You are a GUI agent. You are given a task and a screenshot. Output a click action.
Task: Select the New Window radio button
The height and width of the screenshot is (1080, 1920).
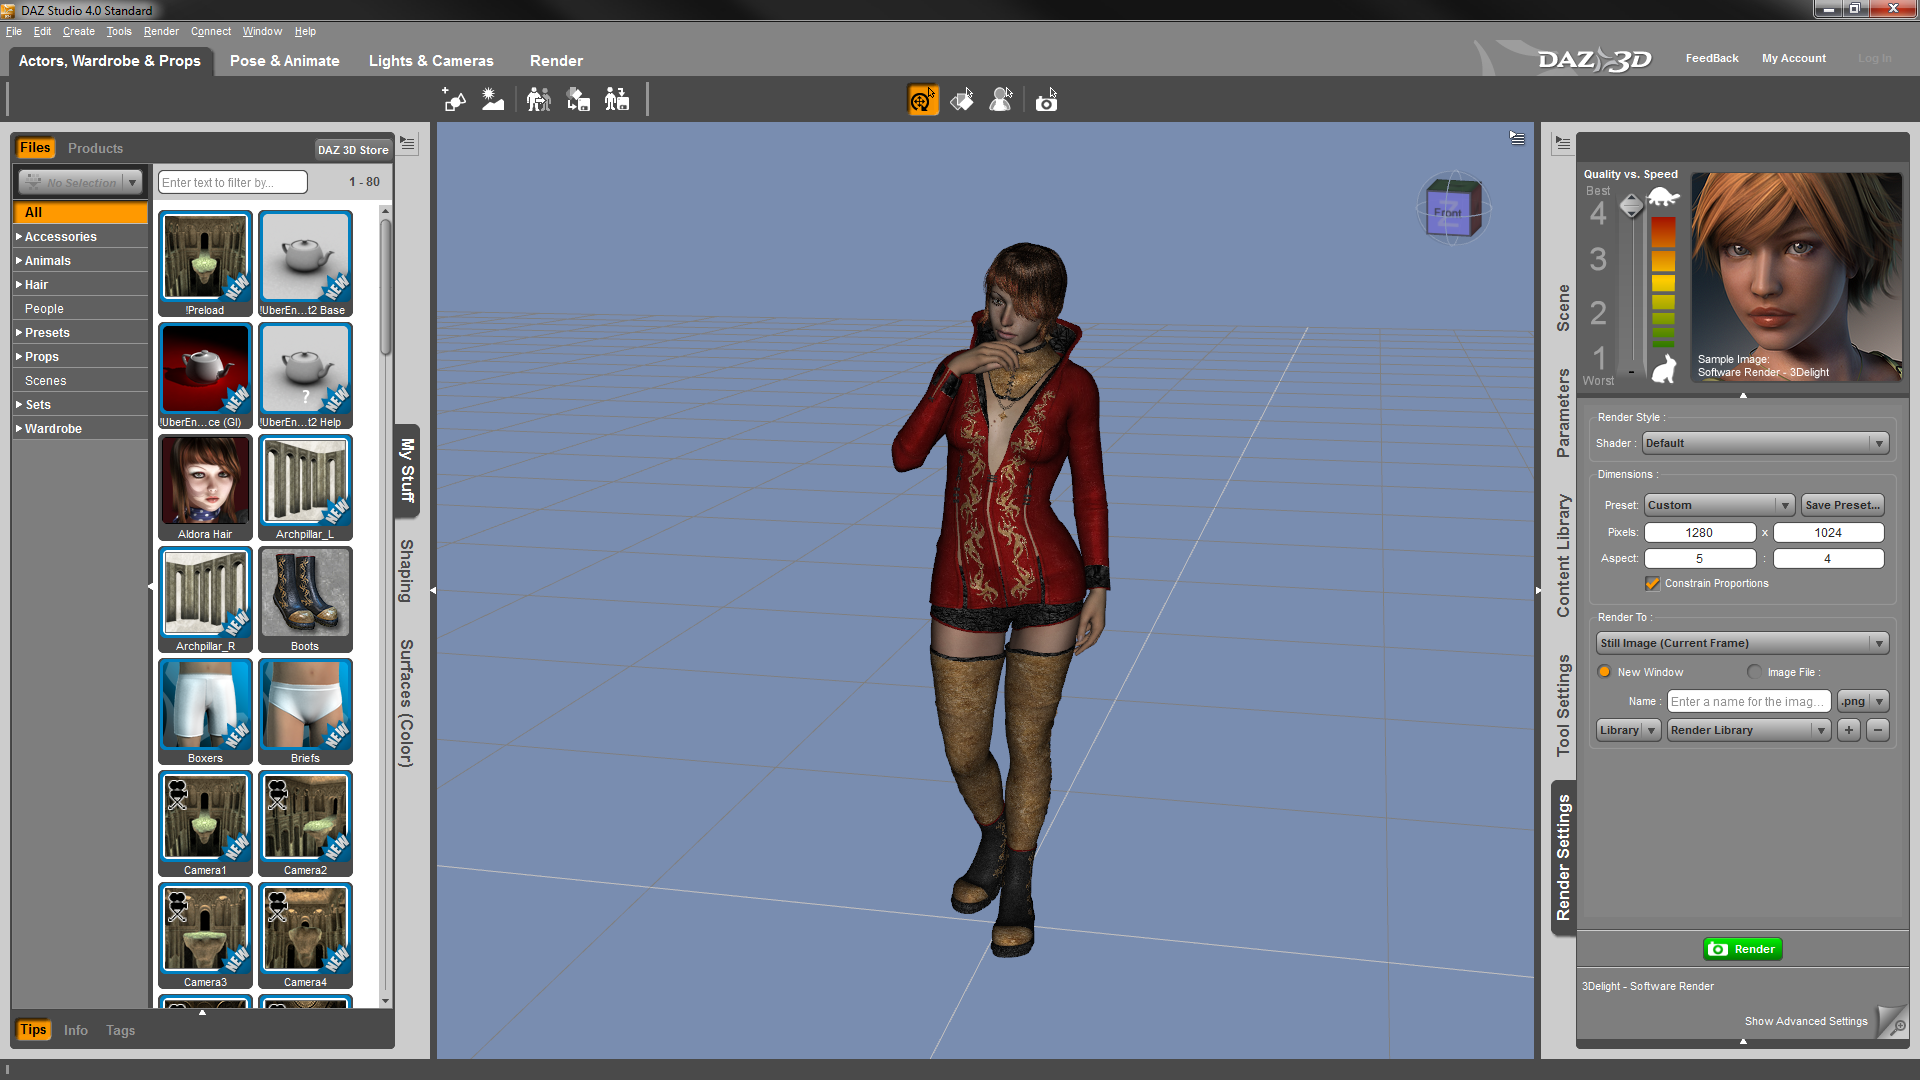(x=1605, y=671)
